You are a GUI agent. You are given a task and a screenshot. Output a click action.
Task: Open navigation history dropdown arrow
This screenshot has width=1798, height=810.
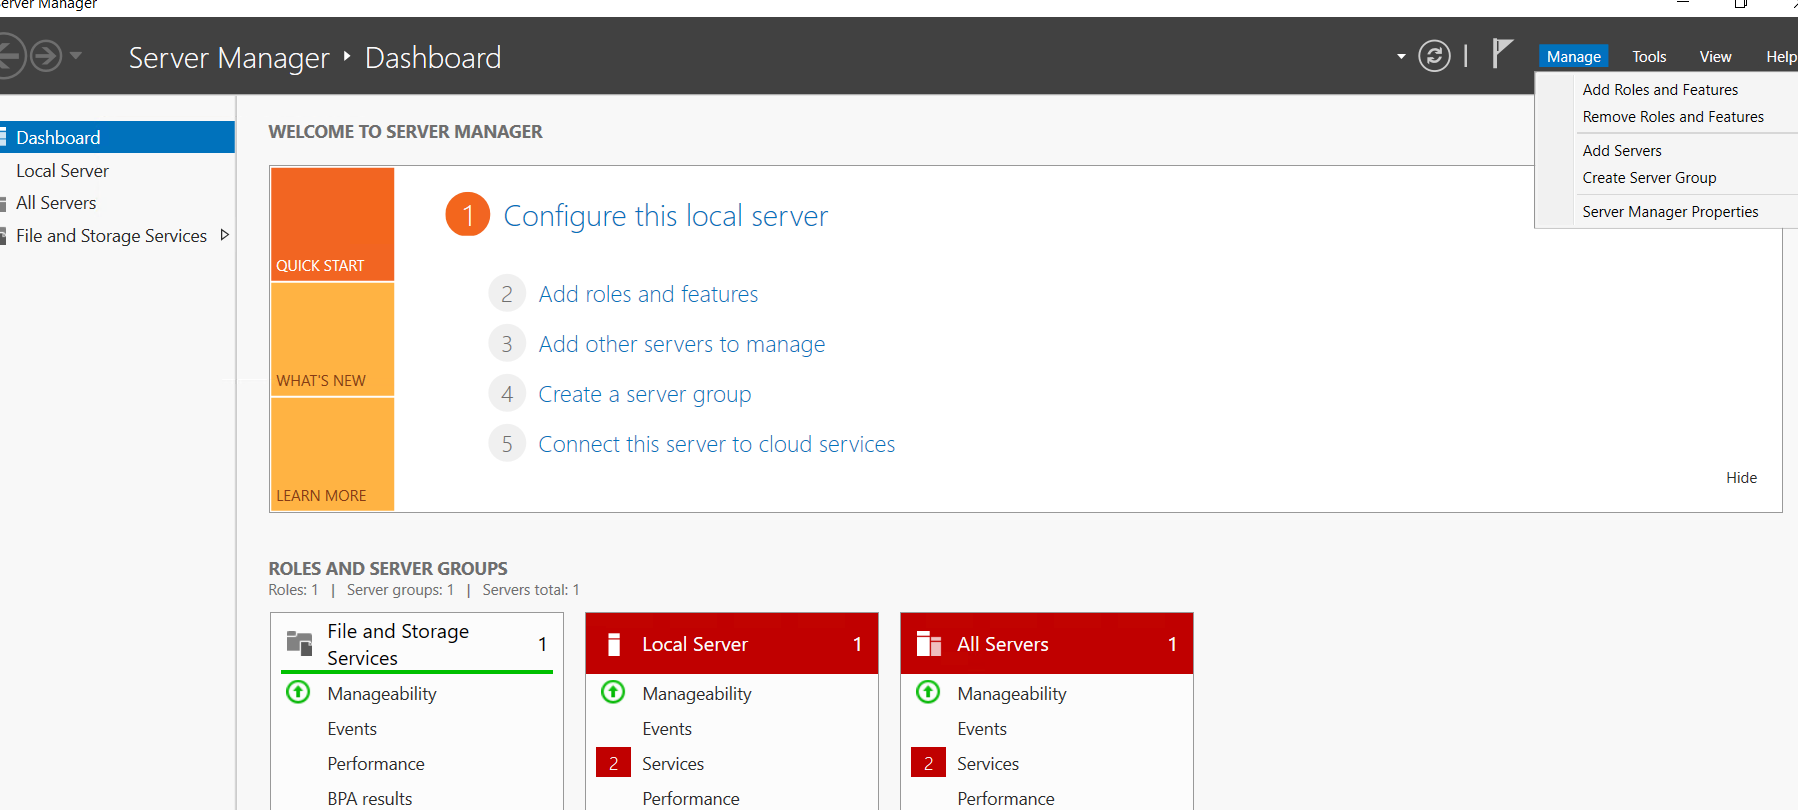[x=76, y=56]
